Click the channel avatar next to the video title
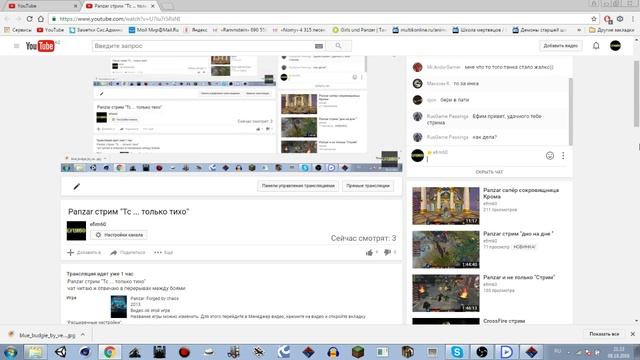 click(x=76, y=231)
